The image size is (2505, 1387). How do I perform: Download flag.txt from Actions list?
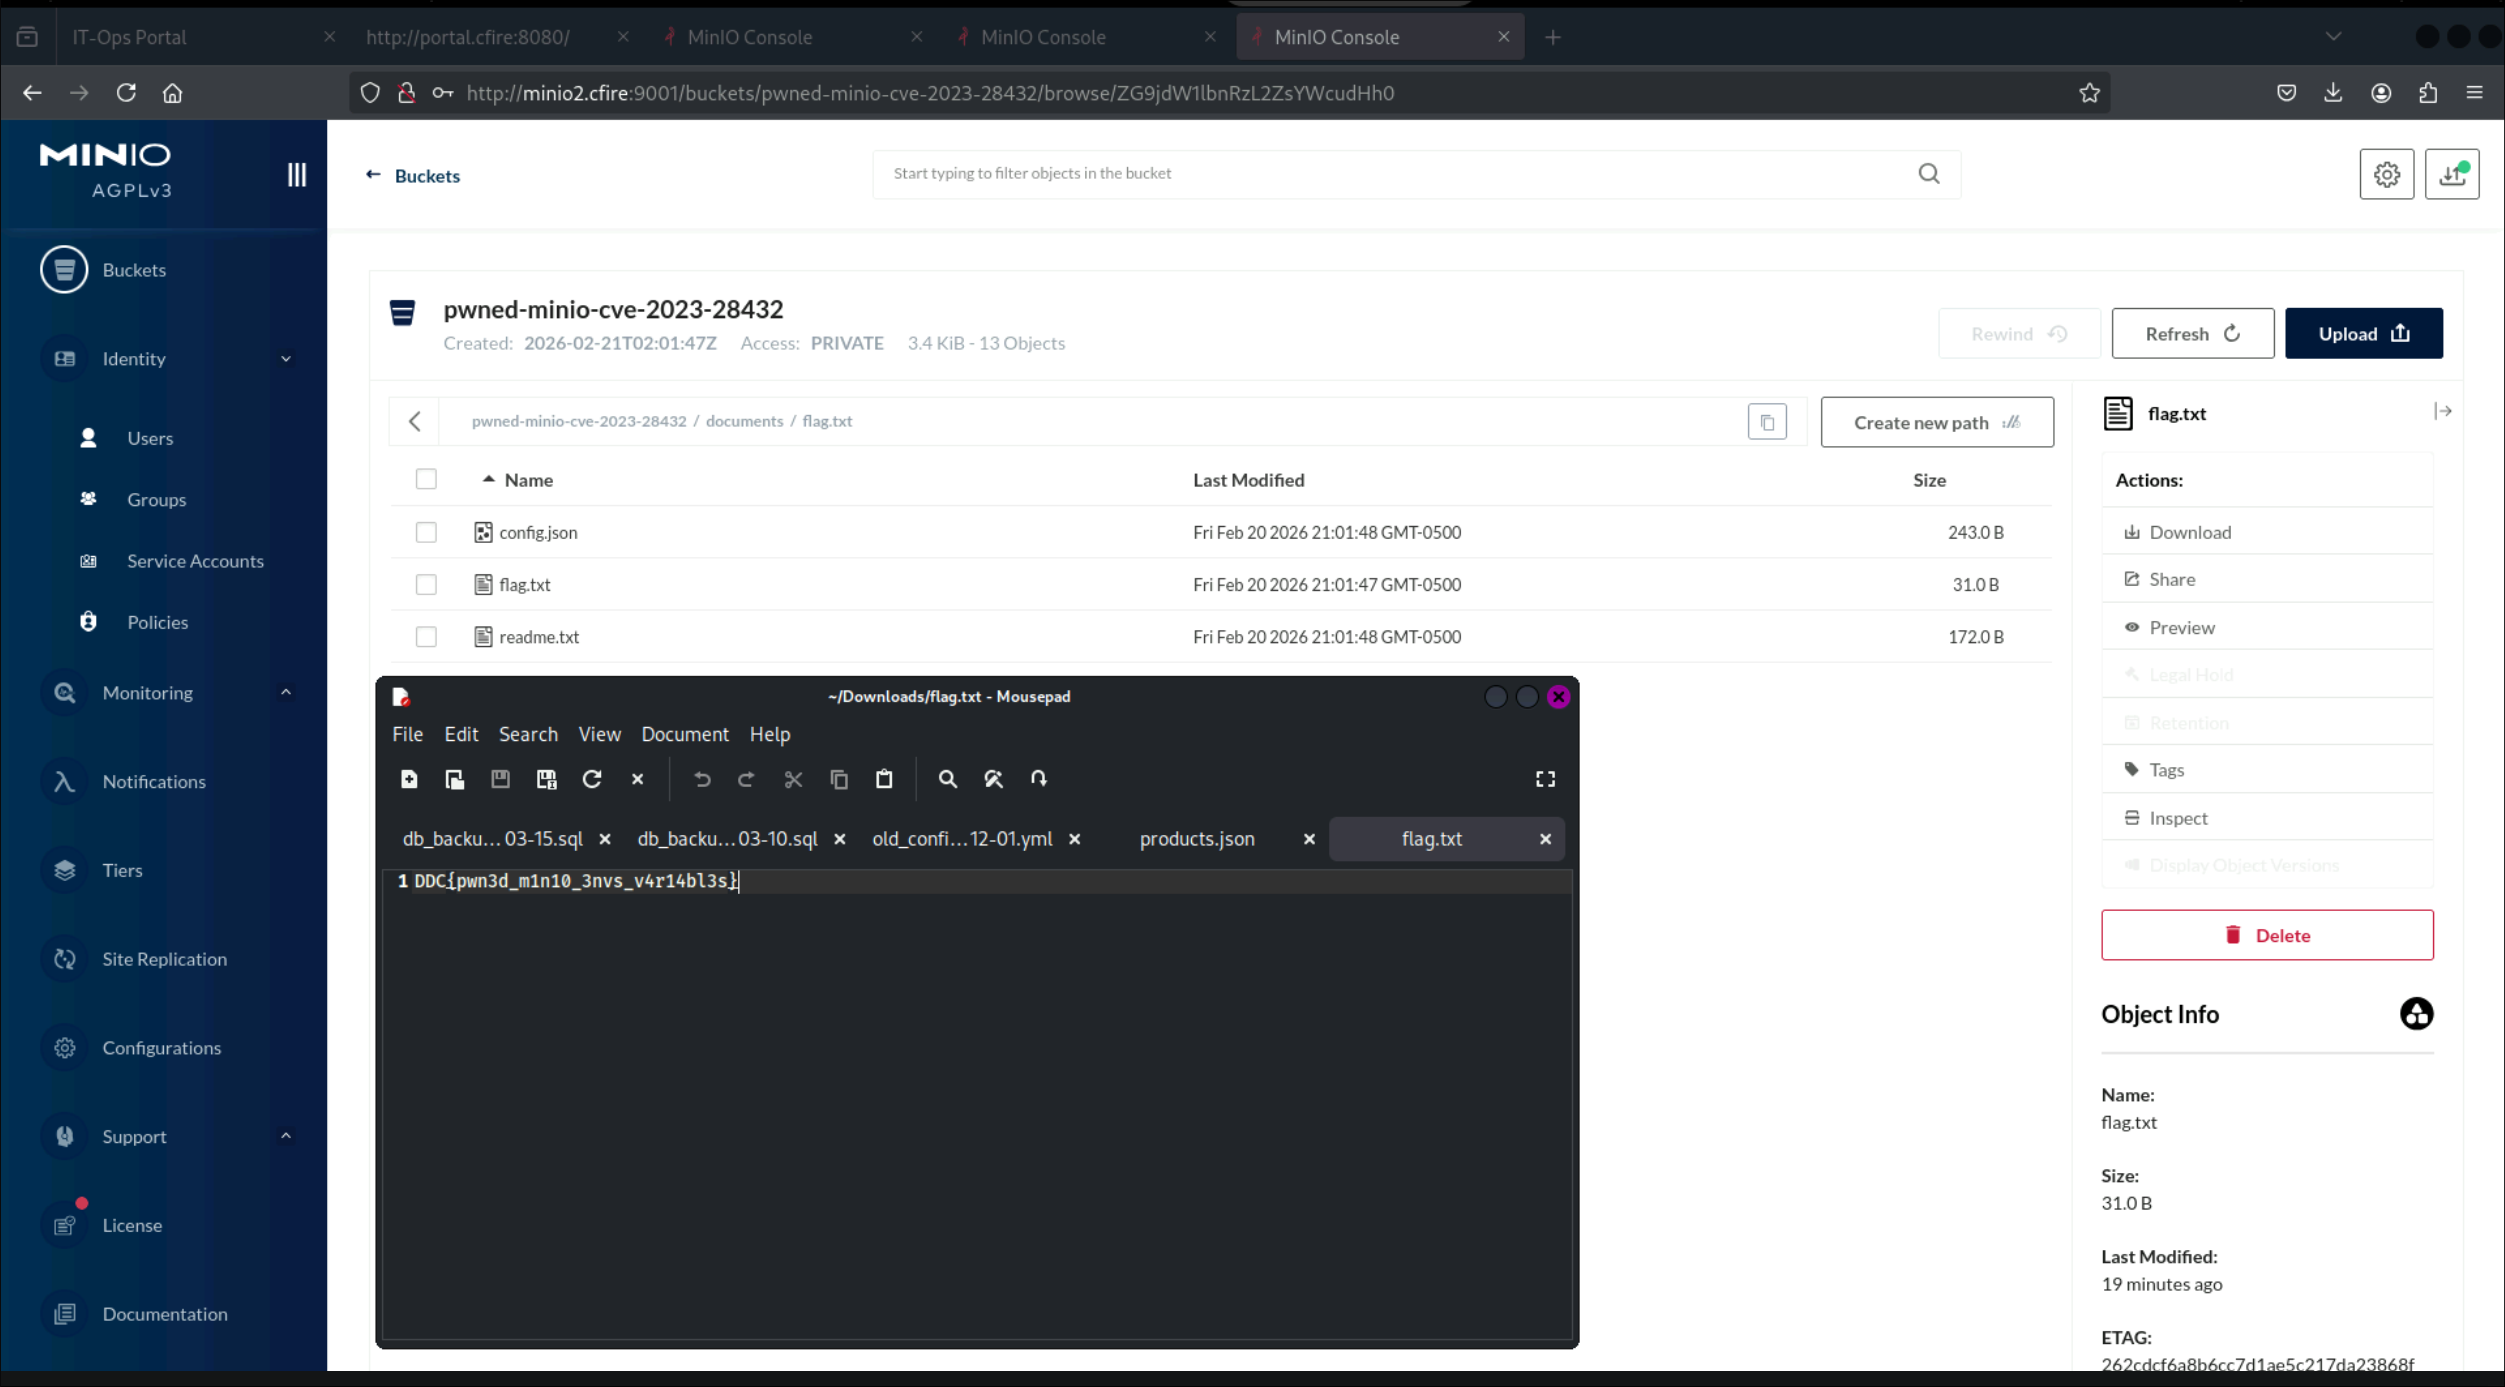[2266, 532]
